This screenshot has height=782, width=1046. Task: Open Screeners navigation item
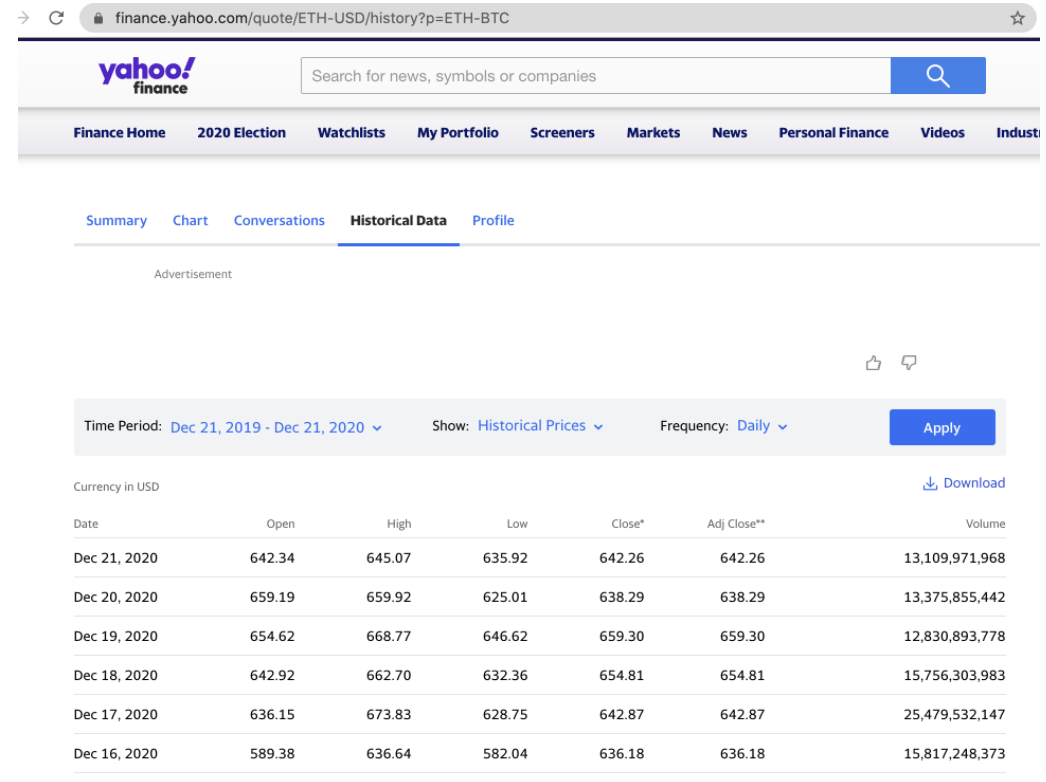coord(562,133)
